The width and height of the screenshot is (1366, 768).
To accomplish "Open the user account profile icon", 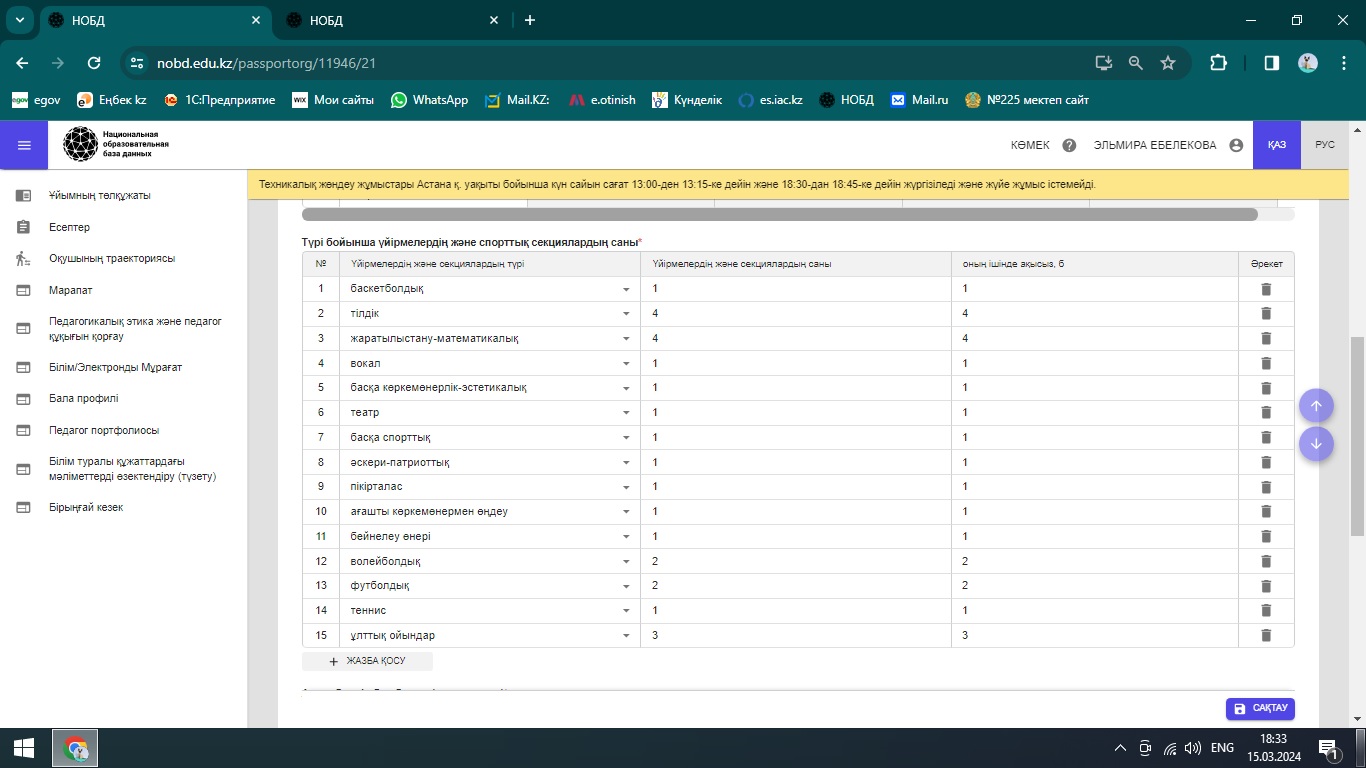I will click(x=1236, y=145).
